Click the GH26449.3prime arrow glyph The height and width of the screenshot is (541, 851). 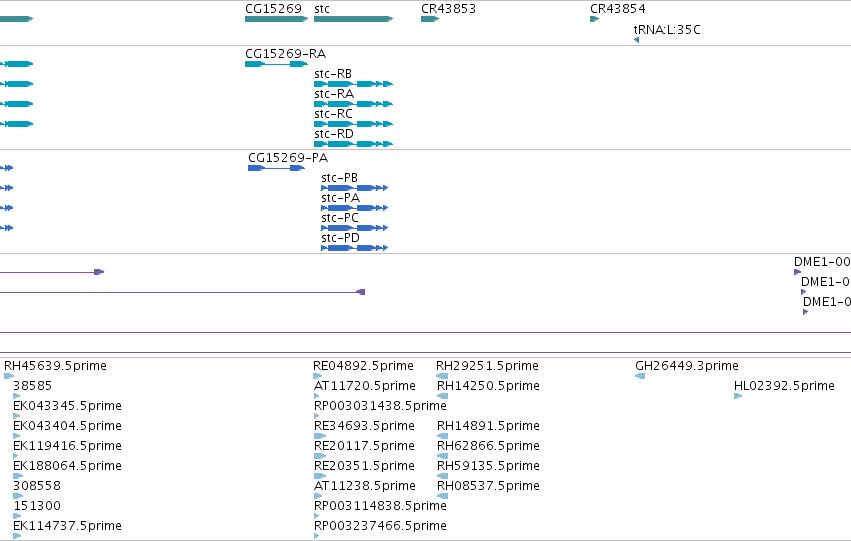point(640,376)
